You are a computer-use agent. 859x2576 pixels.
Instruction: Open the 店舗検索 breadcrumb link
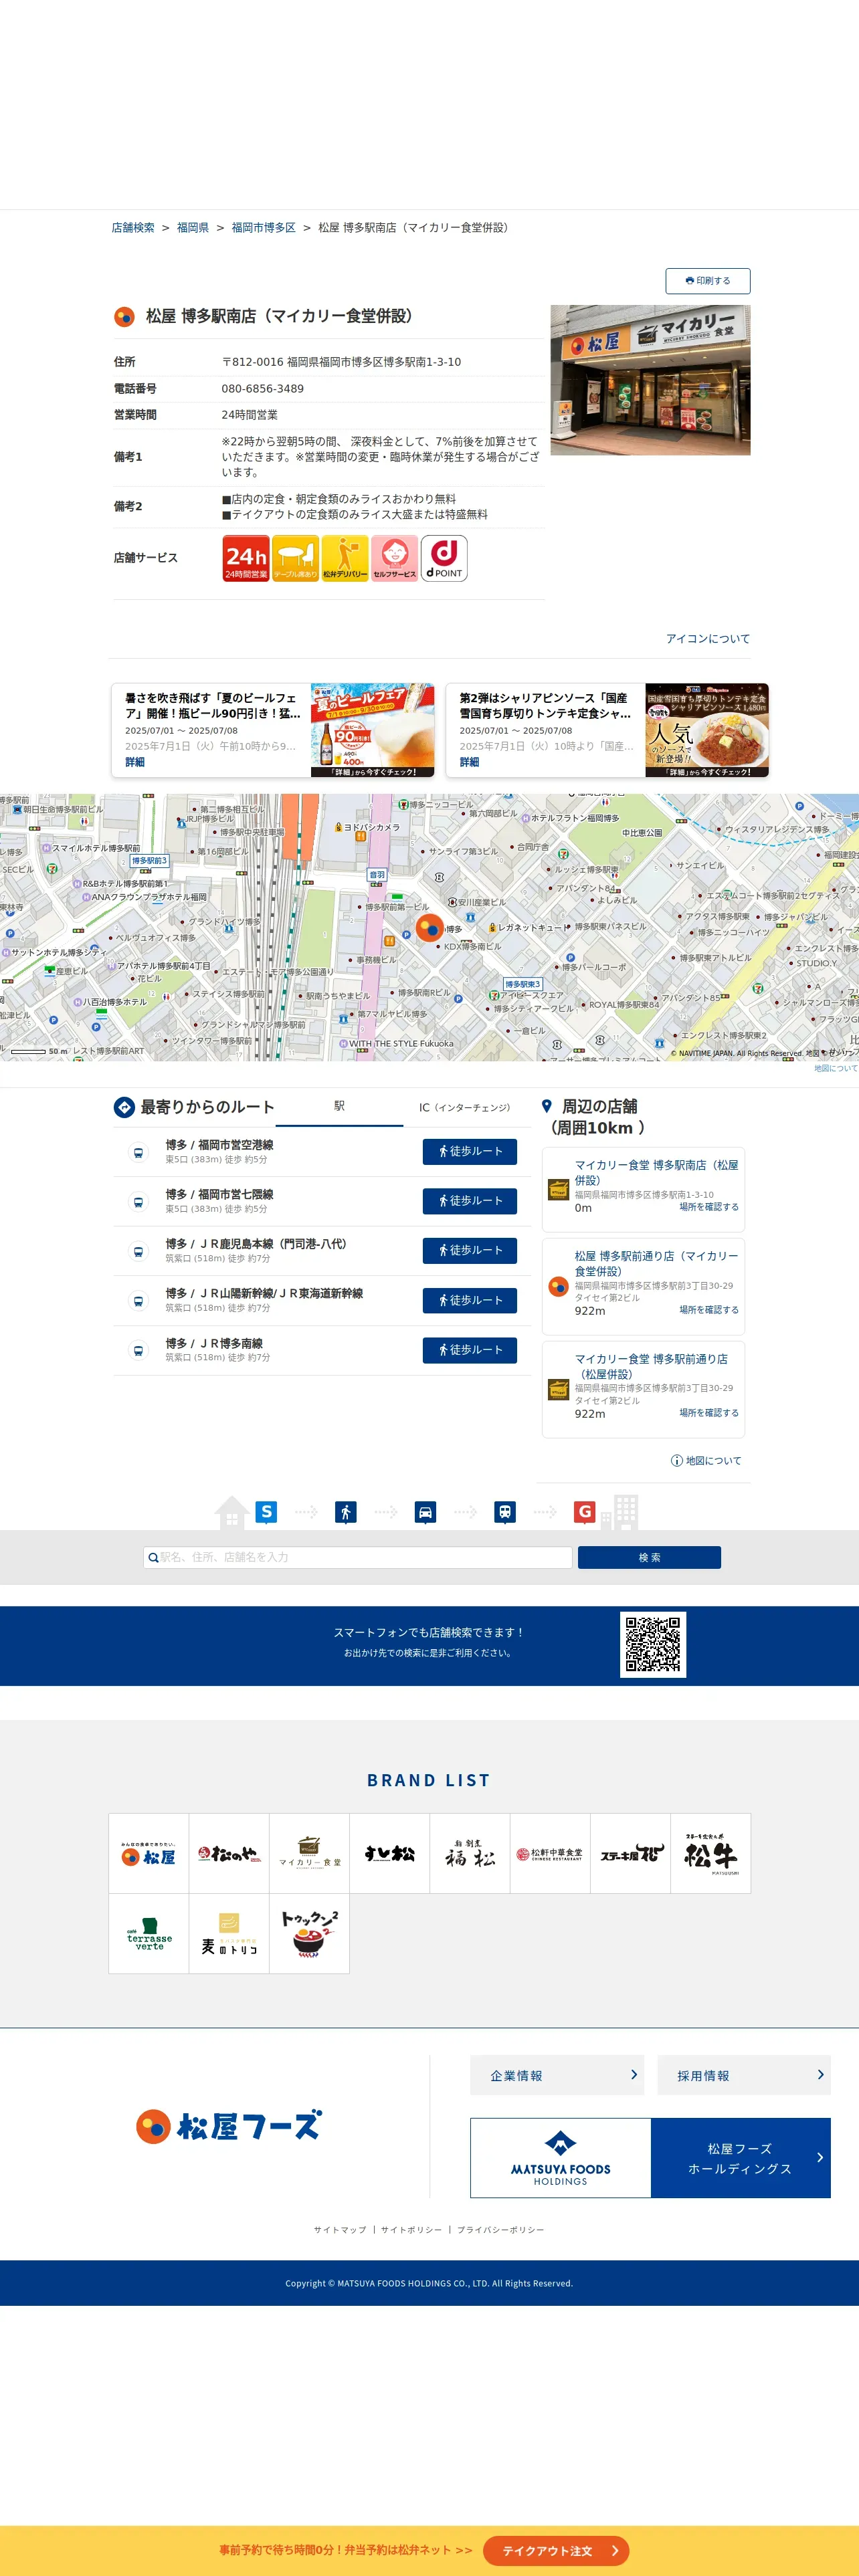[133, 228]
